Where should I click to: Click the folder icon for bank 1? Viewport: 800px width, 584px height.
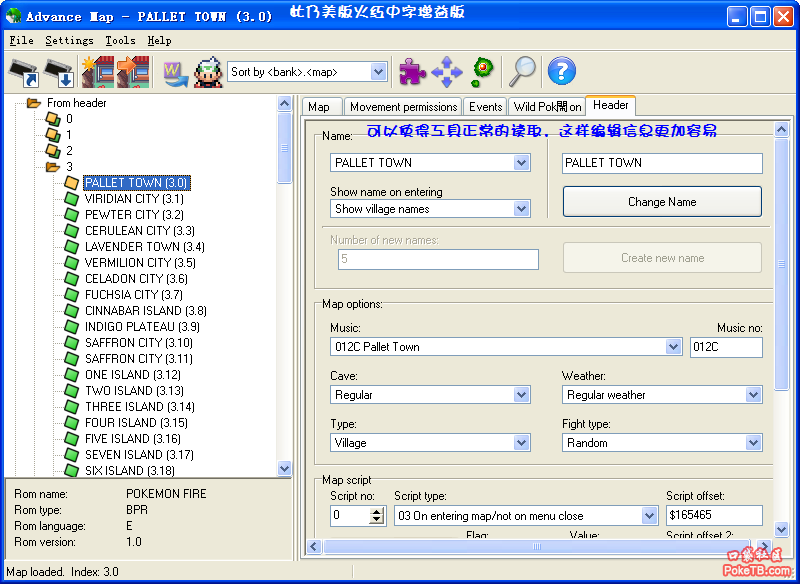[x=53, y=135]
